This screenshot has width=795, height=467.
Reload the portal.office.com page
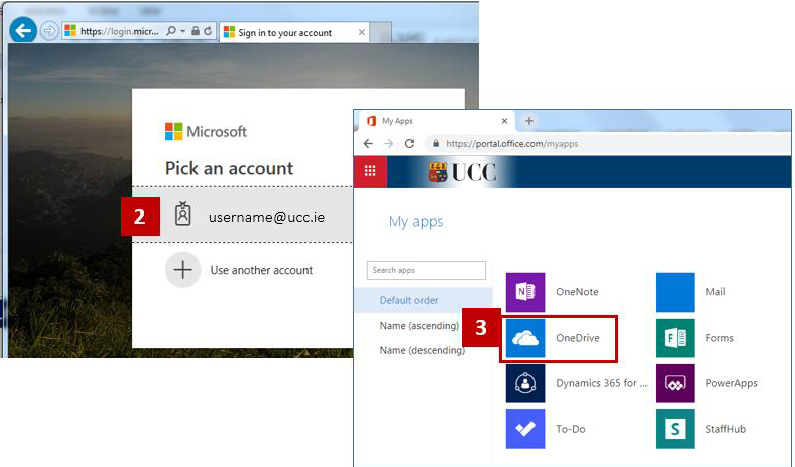409,144
